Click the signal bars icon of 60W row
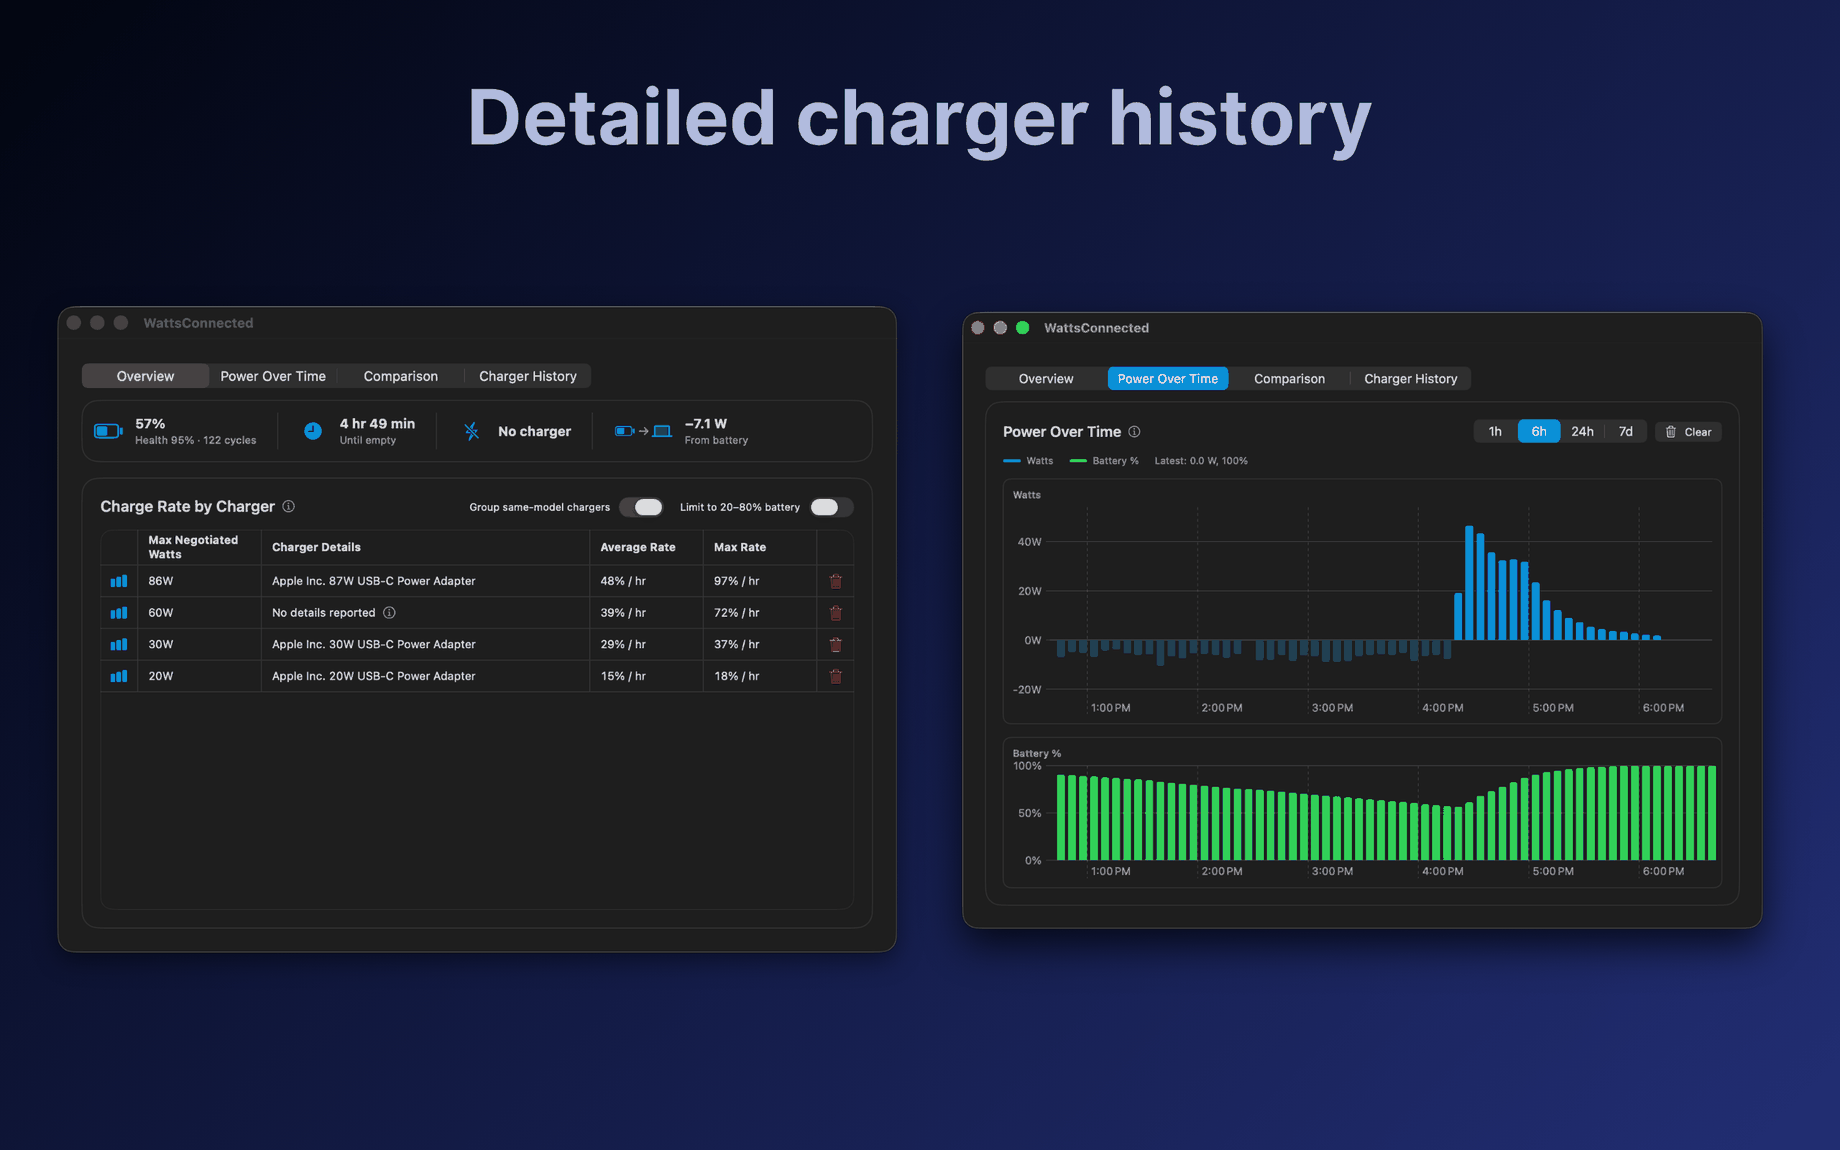 119,613
